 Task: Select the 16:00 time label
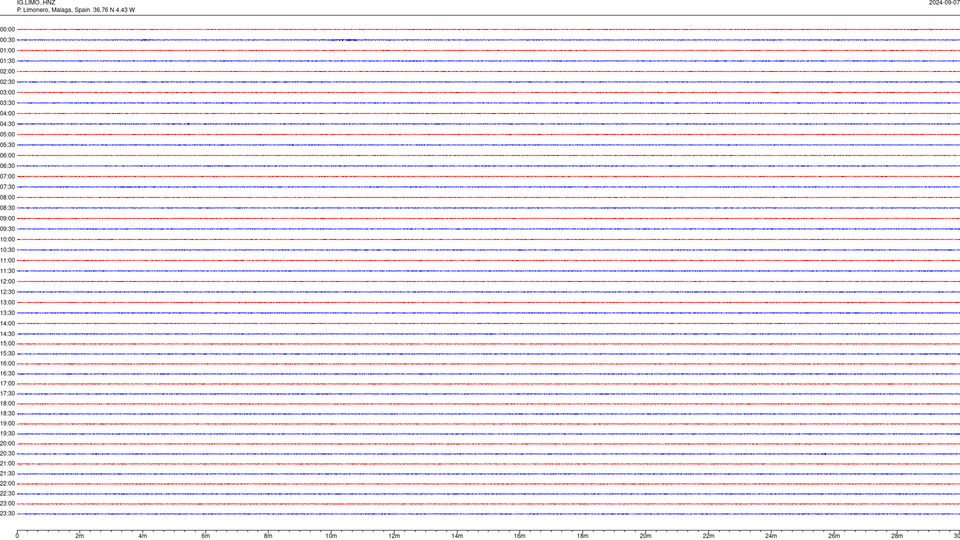pos(7,364)
